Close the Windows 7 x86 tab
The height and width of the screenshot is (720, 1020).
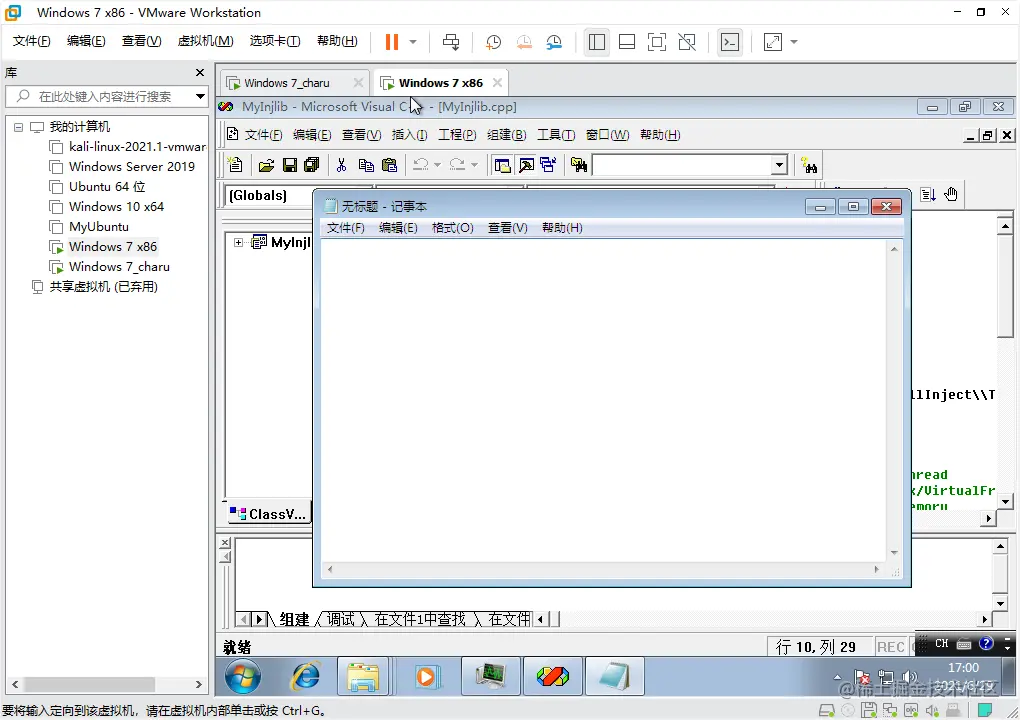pyautogui.click(x=497, y=83)
